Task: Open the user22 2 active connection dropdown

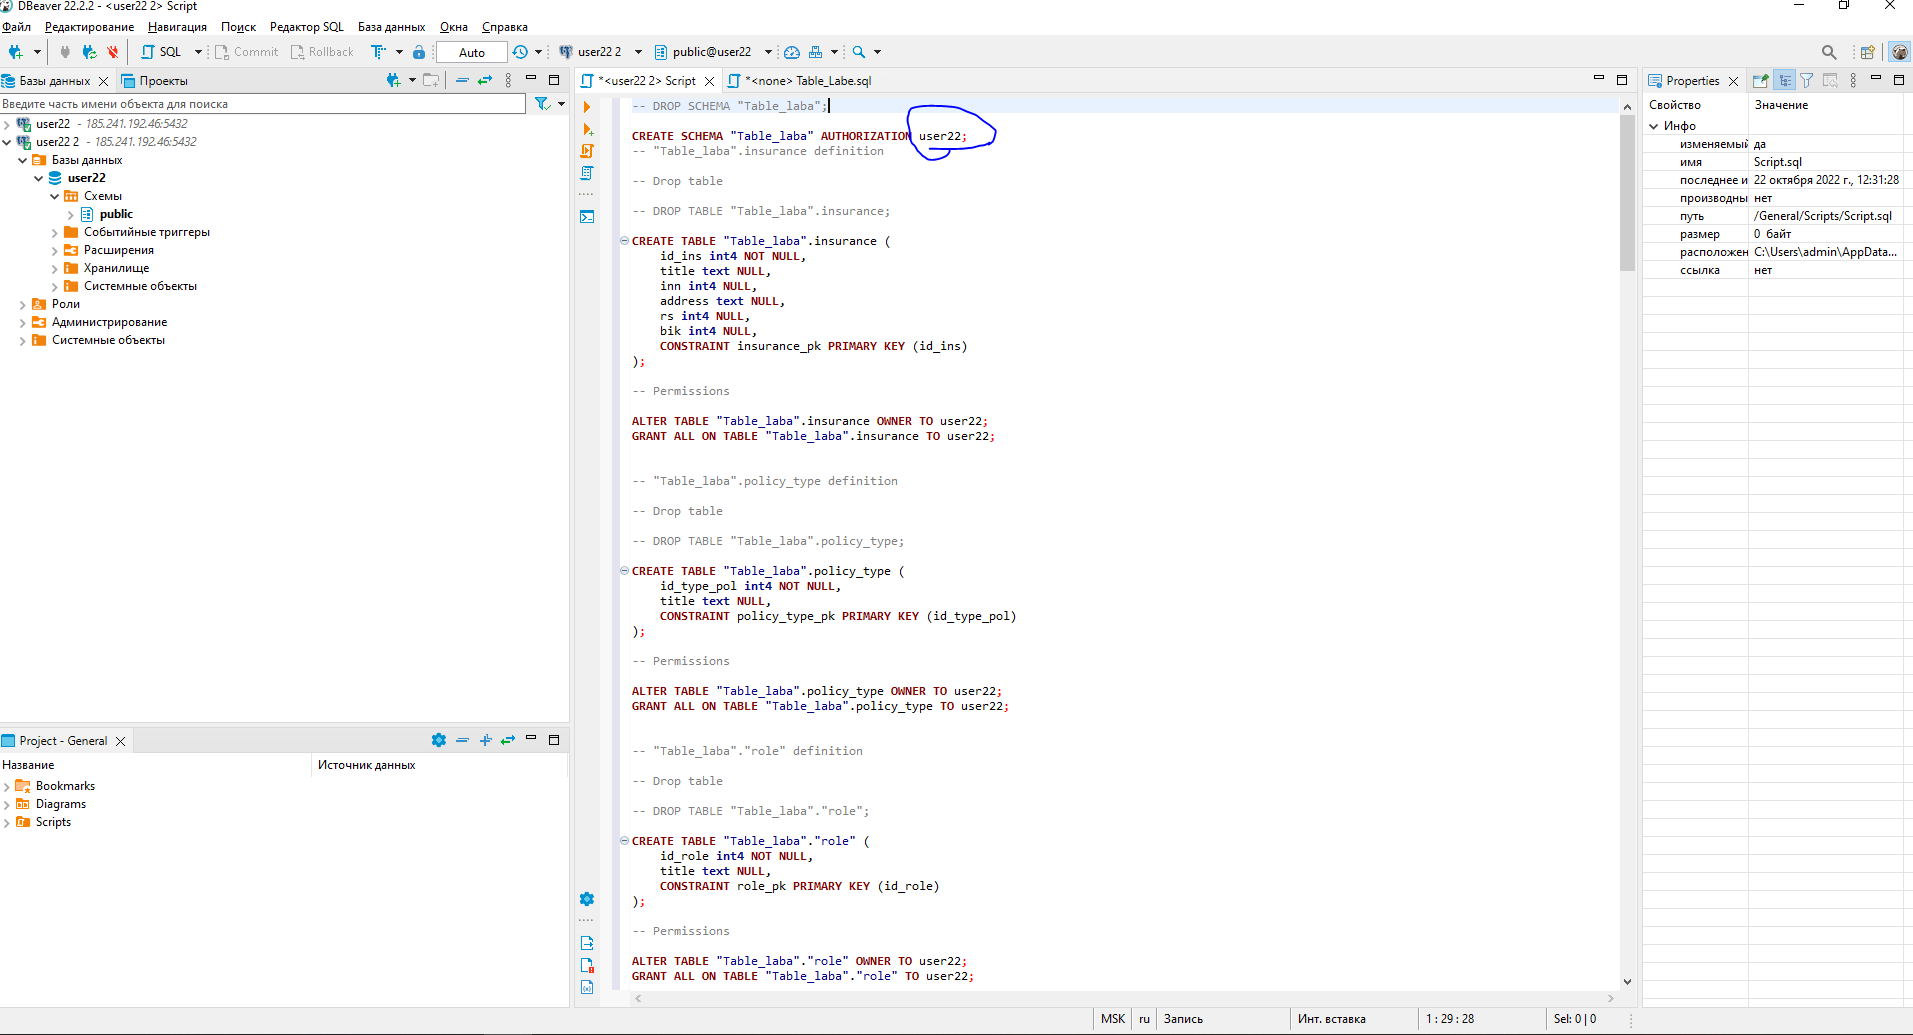Action: pos(638,52)
